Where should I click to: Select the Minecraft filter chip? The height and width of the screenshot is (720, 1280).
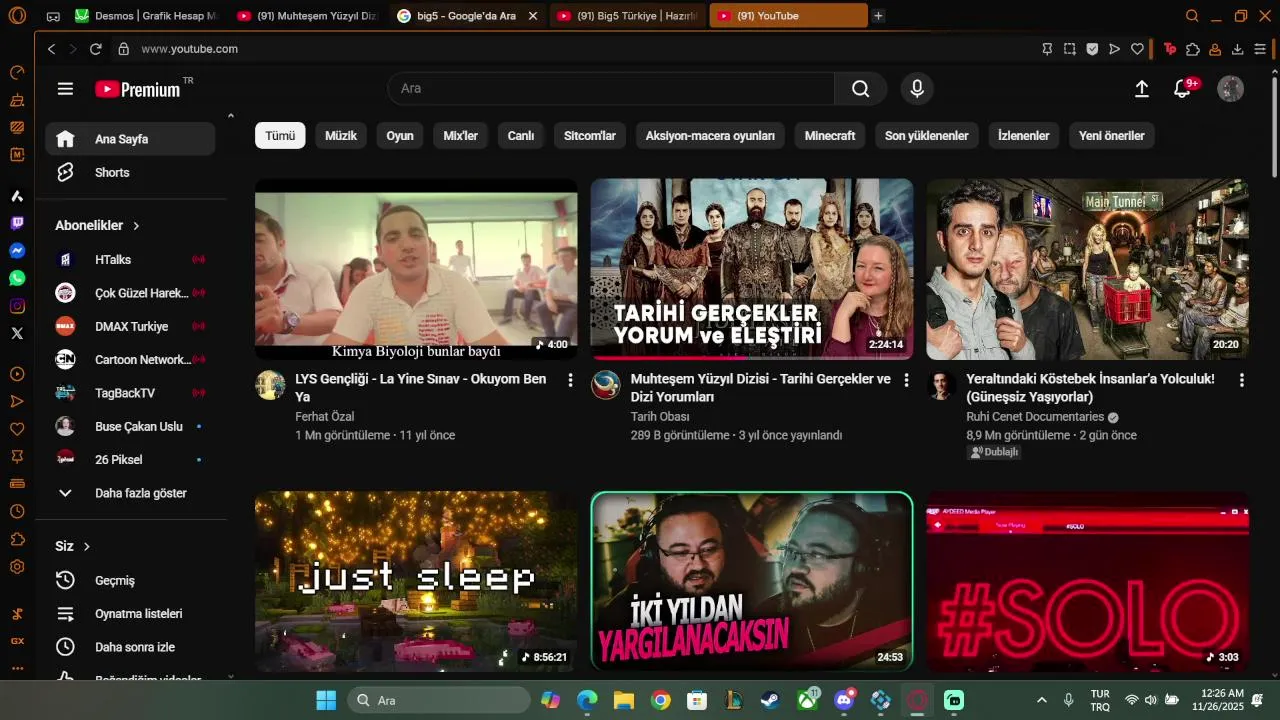[830, 136]
